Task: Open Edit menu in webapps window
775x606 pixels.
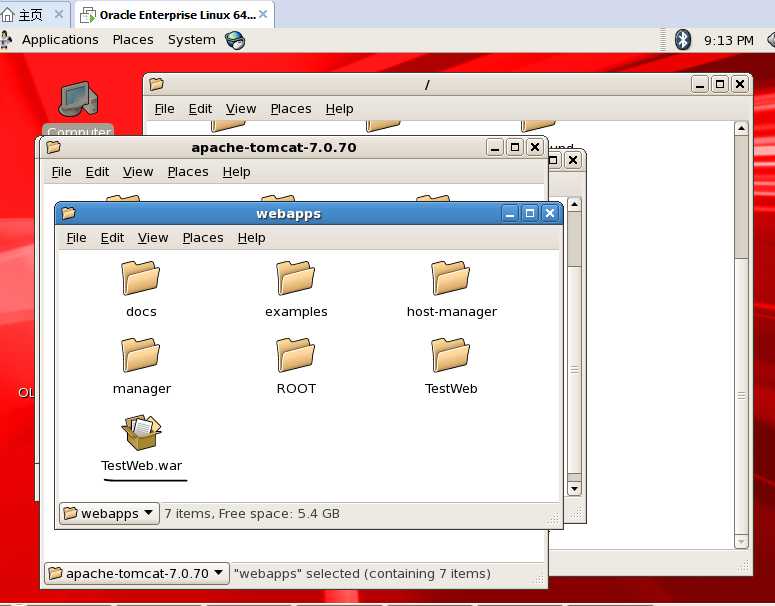Action: [112, 238]
